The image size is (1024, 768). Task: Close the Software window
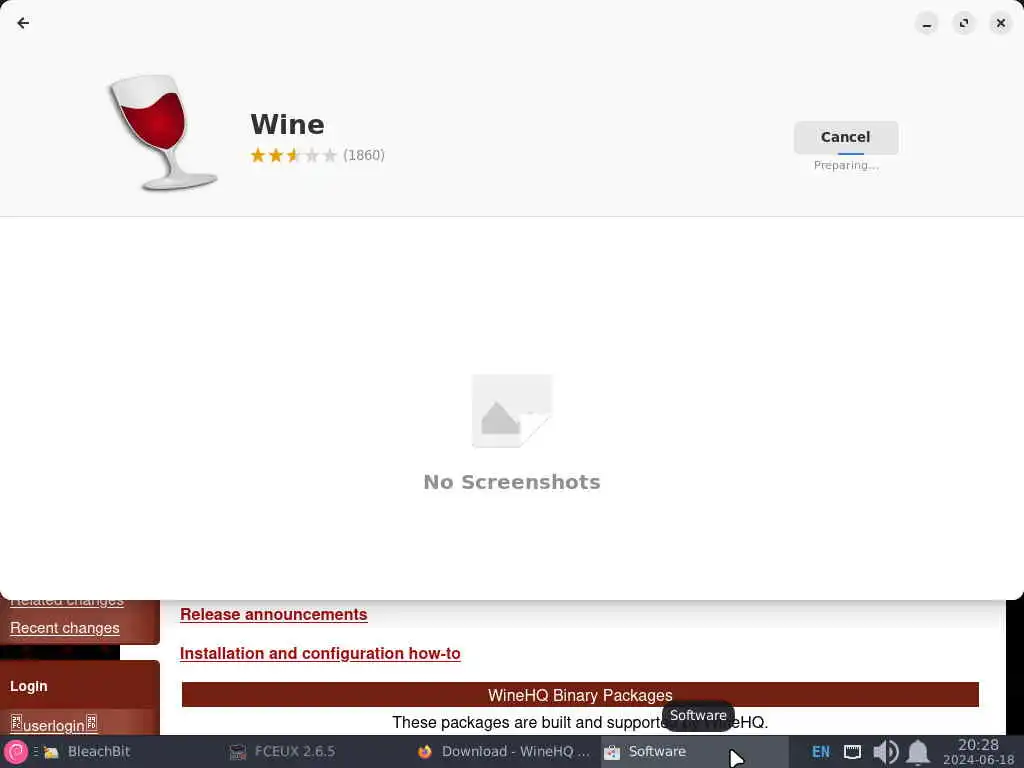click(1000, 24)
